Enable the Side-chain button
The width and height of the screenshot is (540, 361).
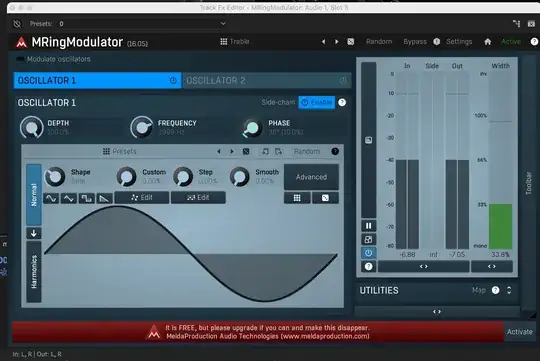316,102
